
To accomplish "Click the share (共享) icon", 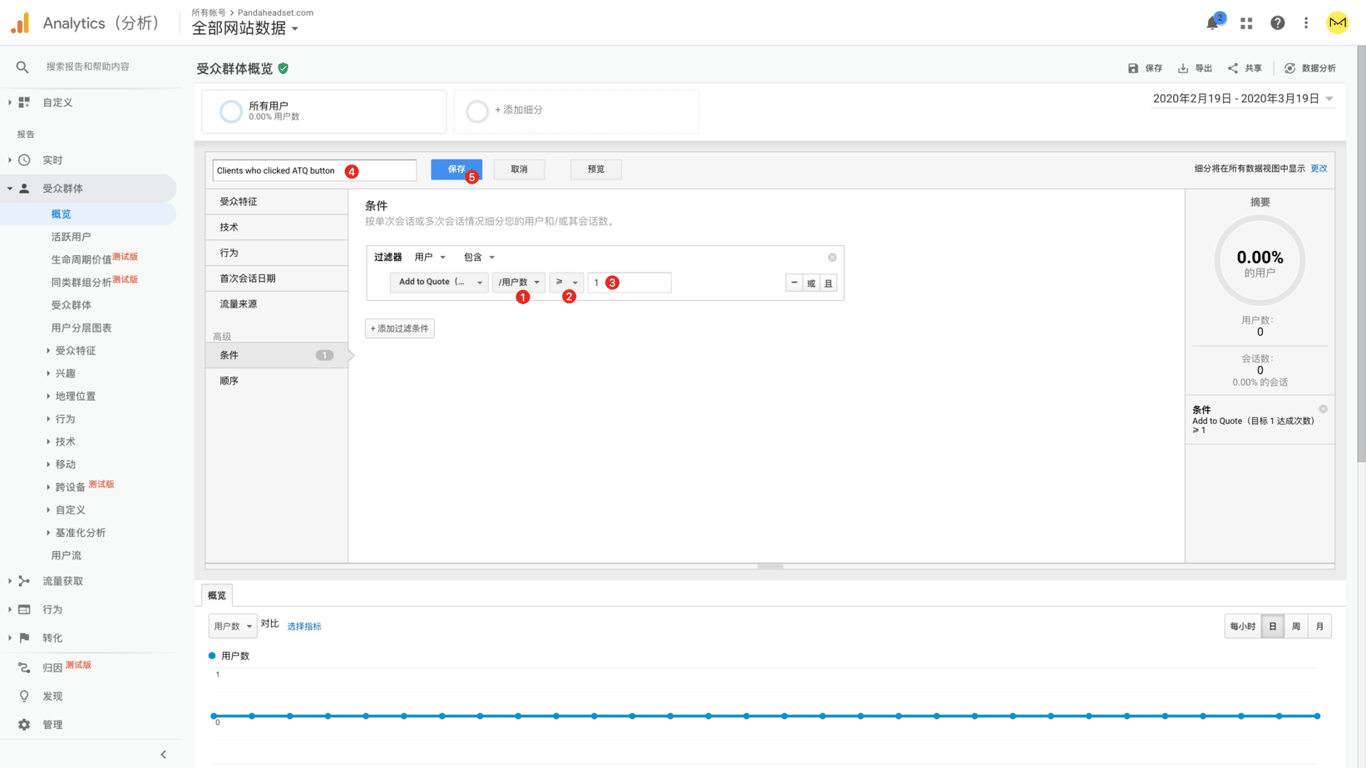I will tap(1233, 68).
